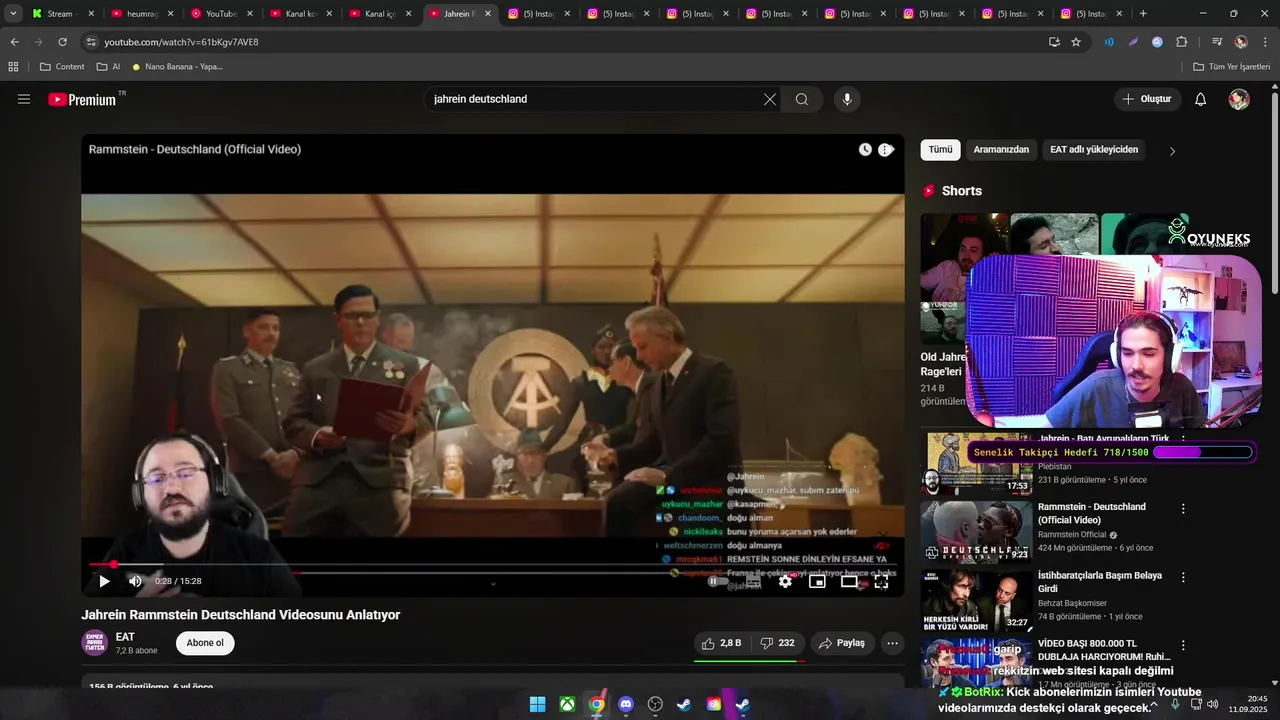This screenshot has width=1280, height=720.
Task: Show more filter chips arrow
Action: pyautogui.click(x=1172, y=151)
